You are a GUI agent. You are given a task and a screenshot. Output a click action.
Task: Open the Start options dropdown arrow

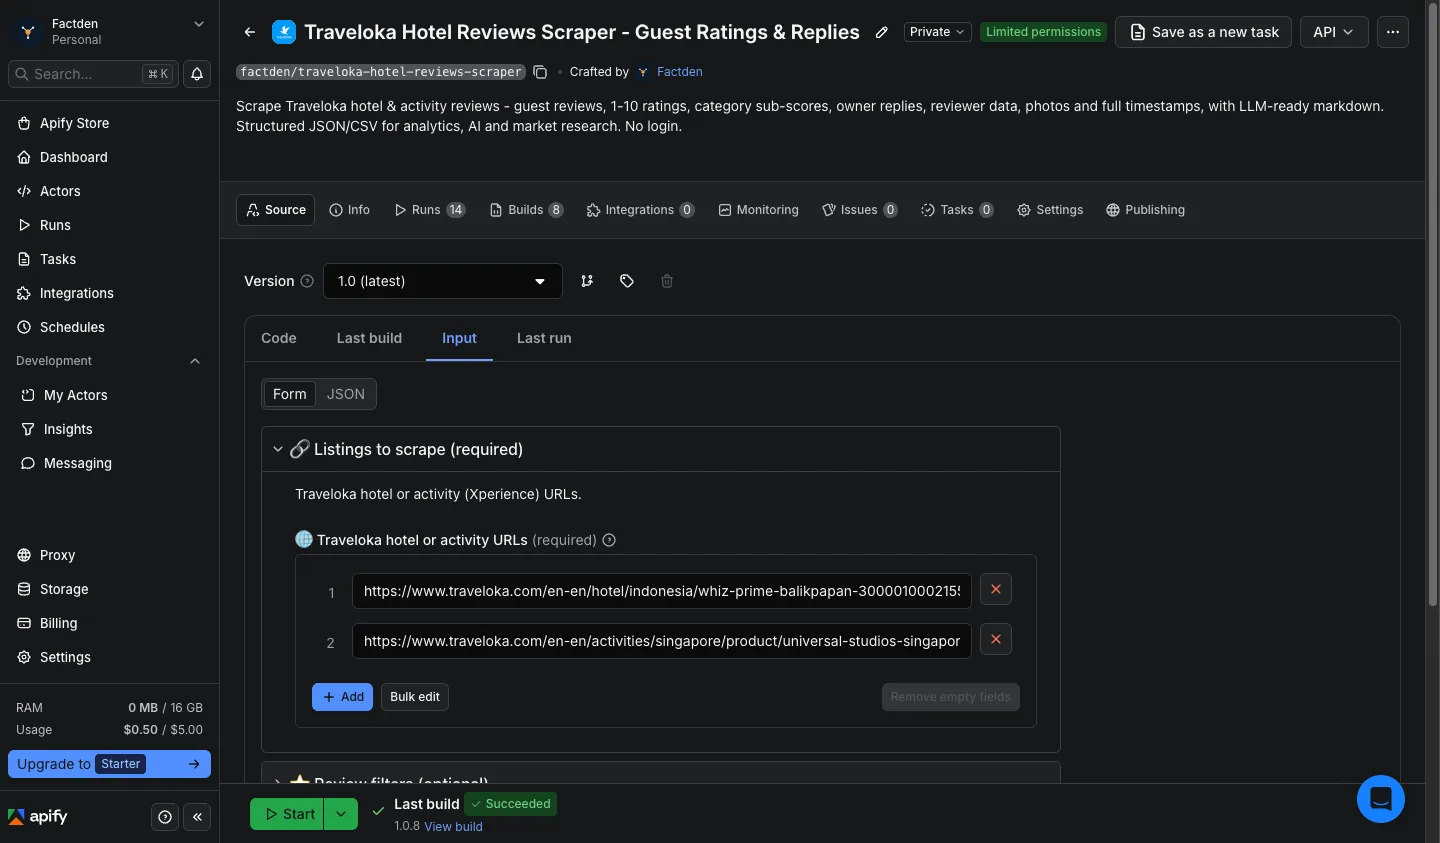click(341, 814)
